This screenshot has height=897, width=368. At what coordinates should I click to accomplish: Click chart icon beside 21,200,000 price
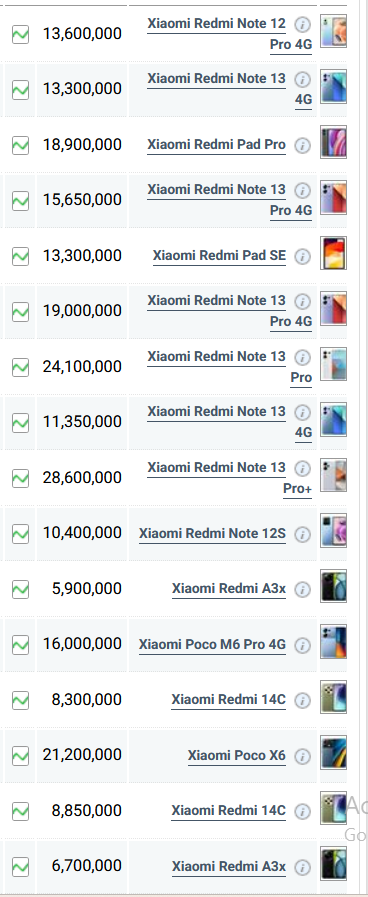coord(21,756)
